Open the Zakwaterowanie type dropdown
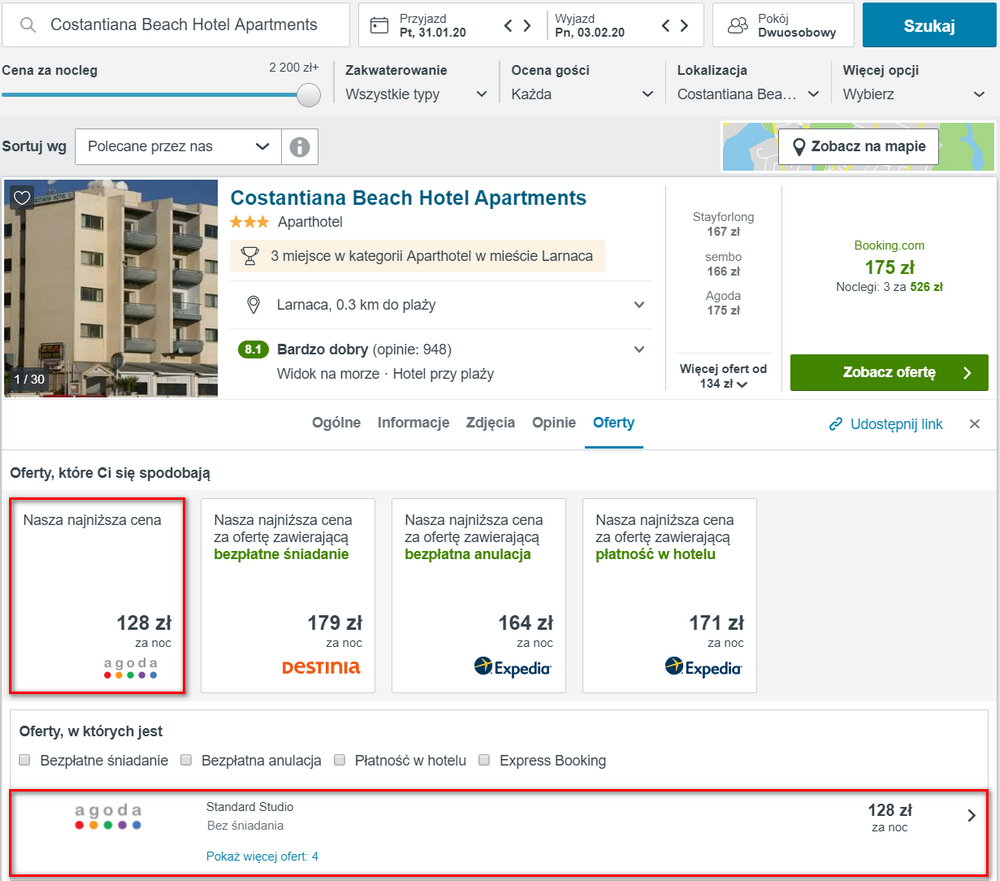Viewport: 1000px width, 881px height. (416, 94)
